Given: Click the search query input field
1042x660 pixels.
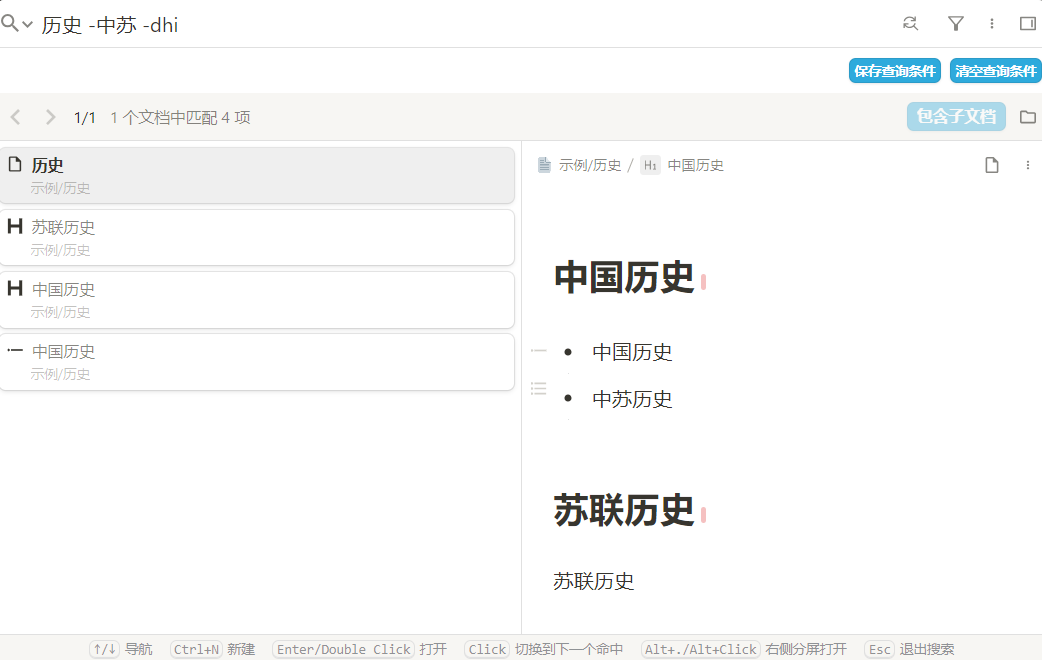Looking at the screenshot, I should pos(465,25).
